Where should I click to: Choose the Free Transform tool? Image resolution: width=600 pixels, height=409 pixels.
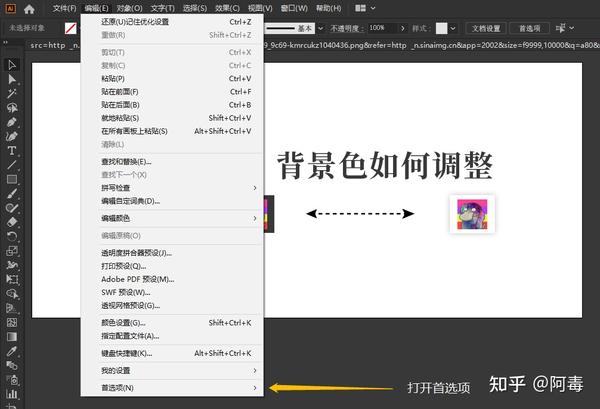tap(12, 279)
